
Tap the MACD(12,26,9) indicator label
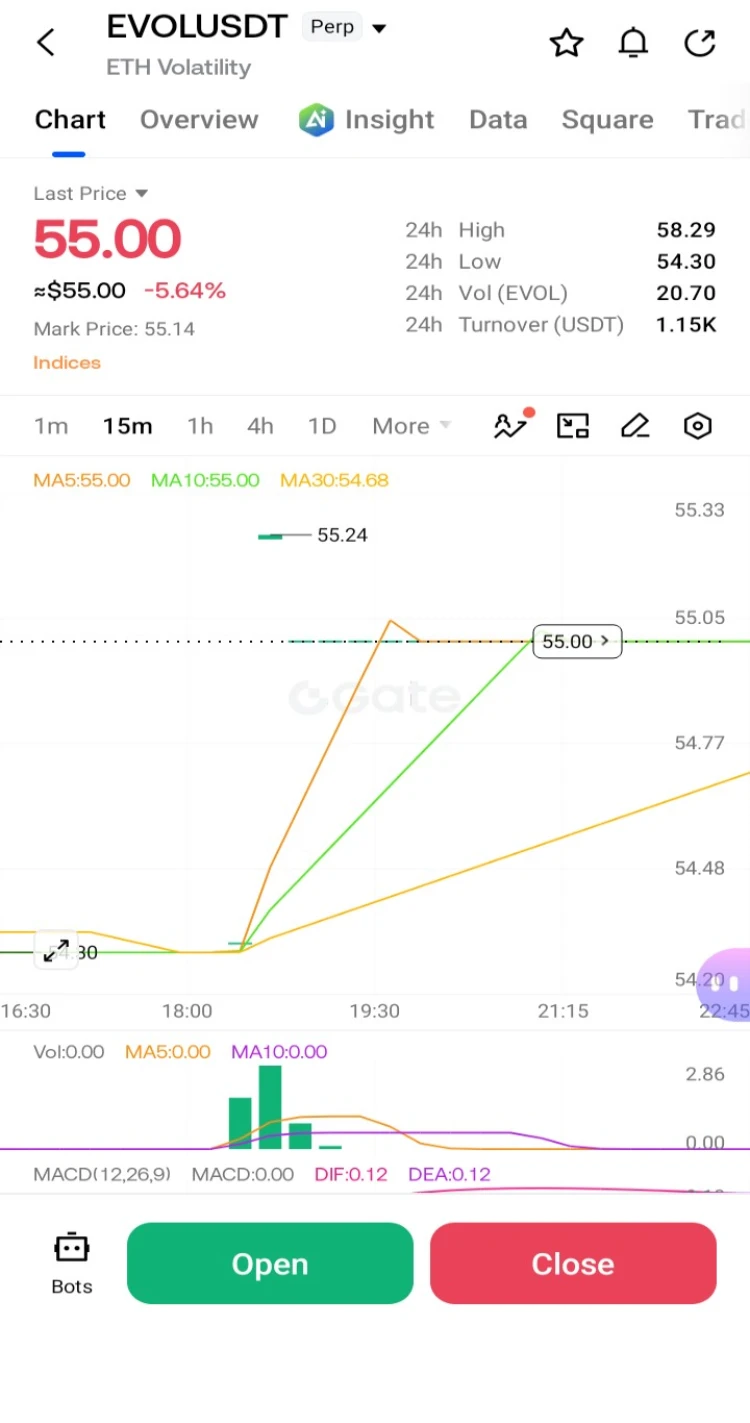click(x=102, y=1174)
